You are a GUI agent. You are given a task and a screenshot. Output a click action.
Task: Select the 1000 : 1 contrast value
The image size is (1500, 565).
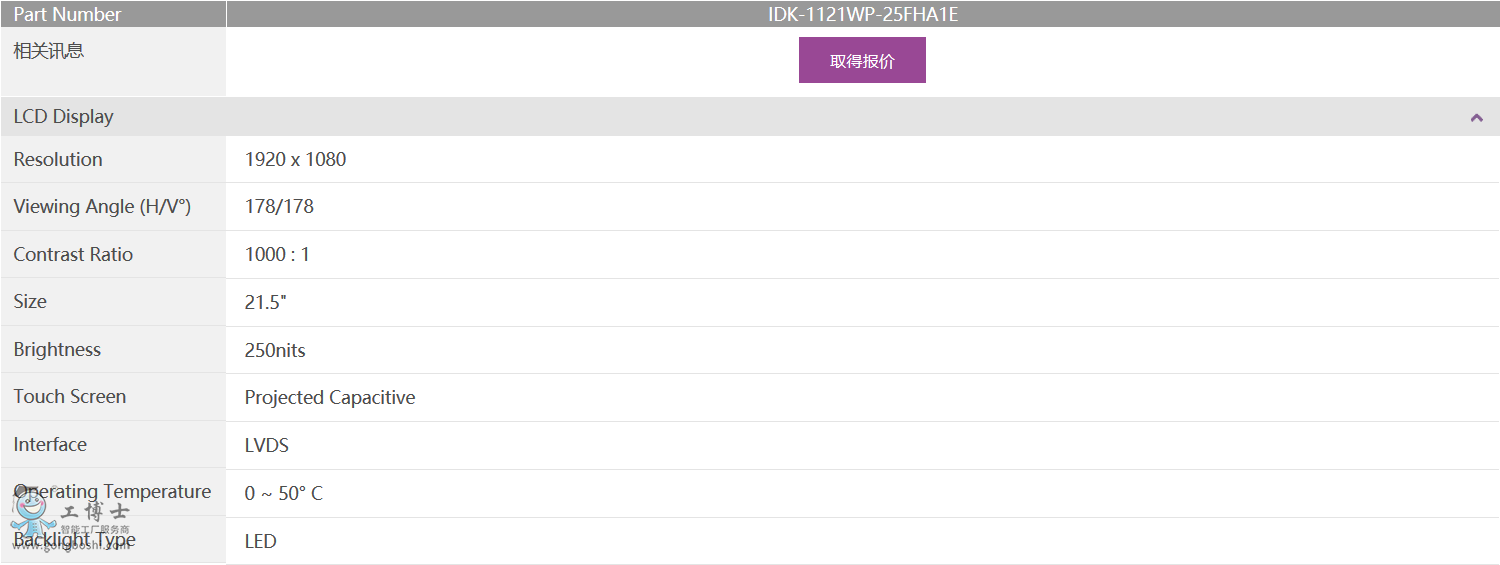(277, 255)
